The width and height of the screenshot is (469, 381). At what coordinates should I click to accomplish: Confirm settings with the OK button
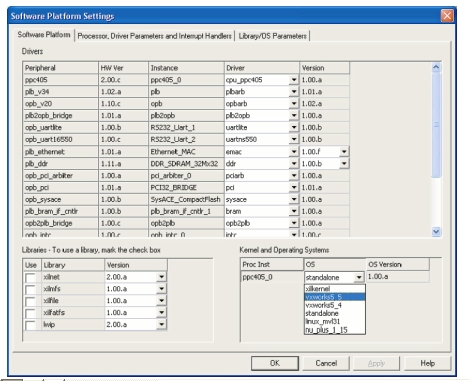tap(275, 363)
